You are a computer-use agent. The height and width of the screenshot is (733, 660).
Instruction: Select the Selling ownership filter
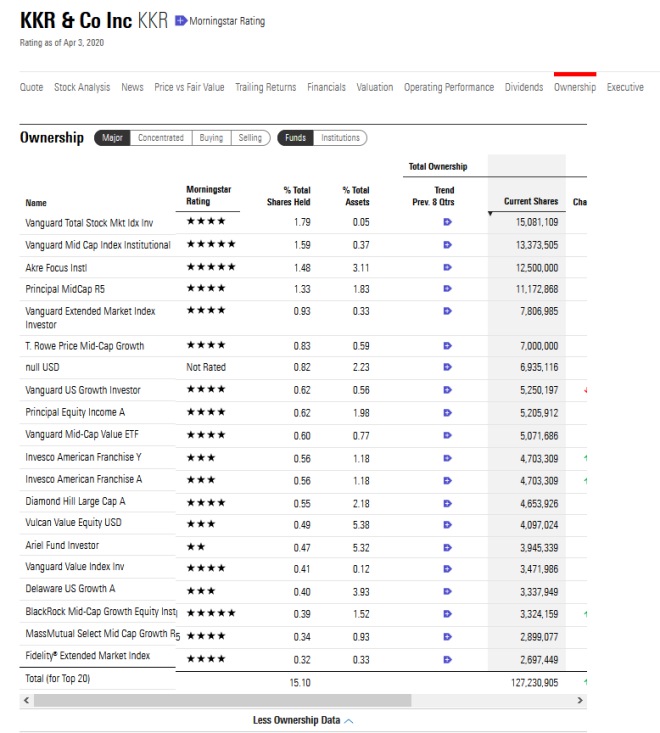coord(250,138)
